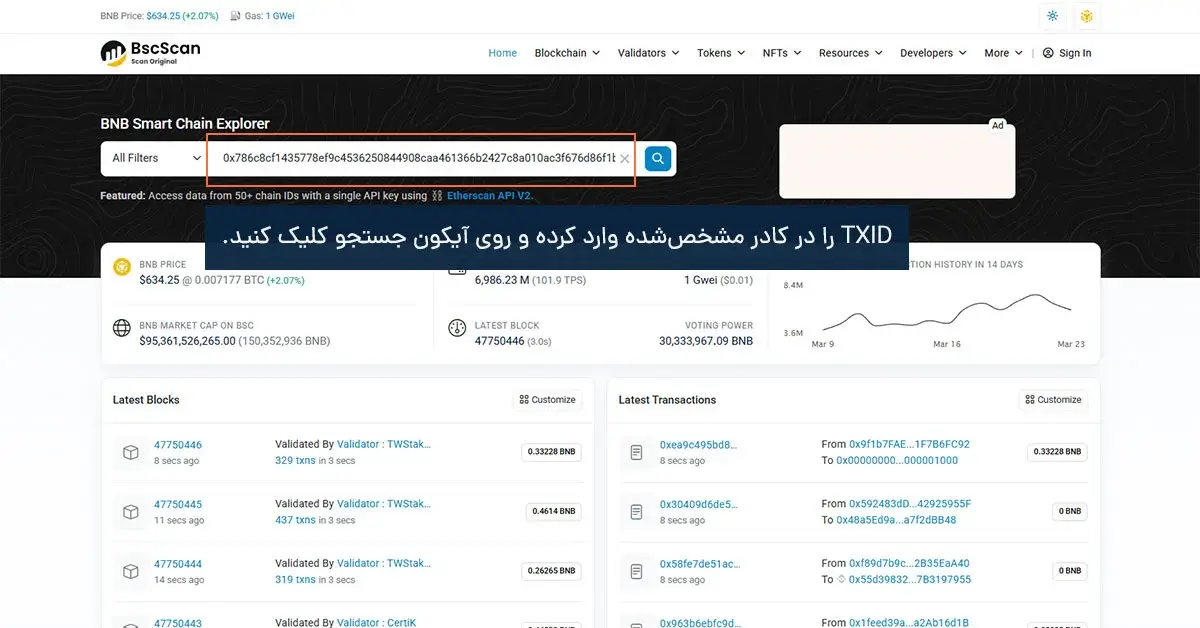Click the globe icon beside BNB Market Cap
Viewport: 1200px width, 628px height.
[122, 328]
